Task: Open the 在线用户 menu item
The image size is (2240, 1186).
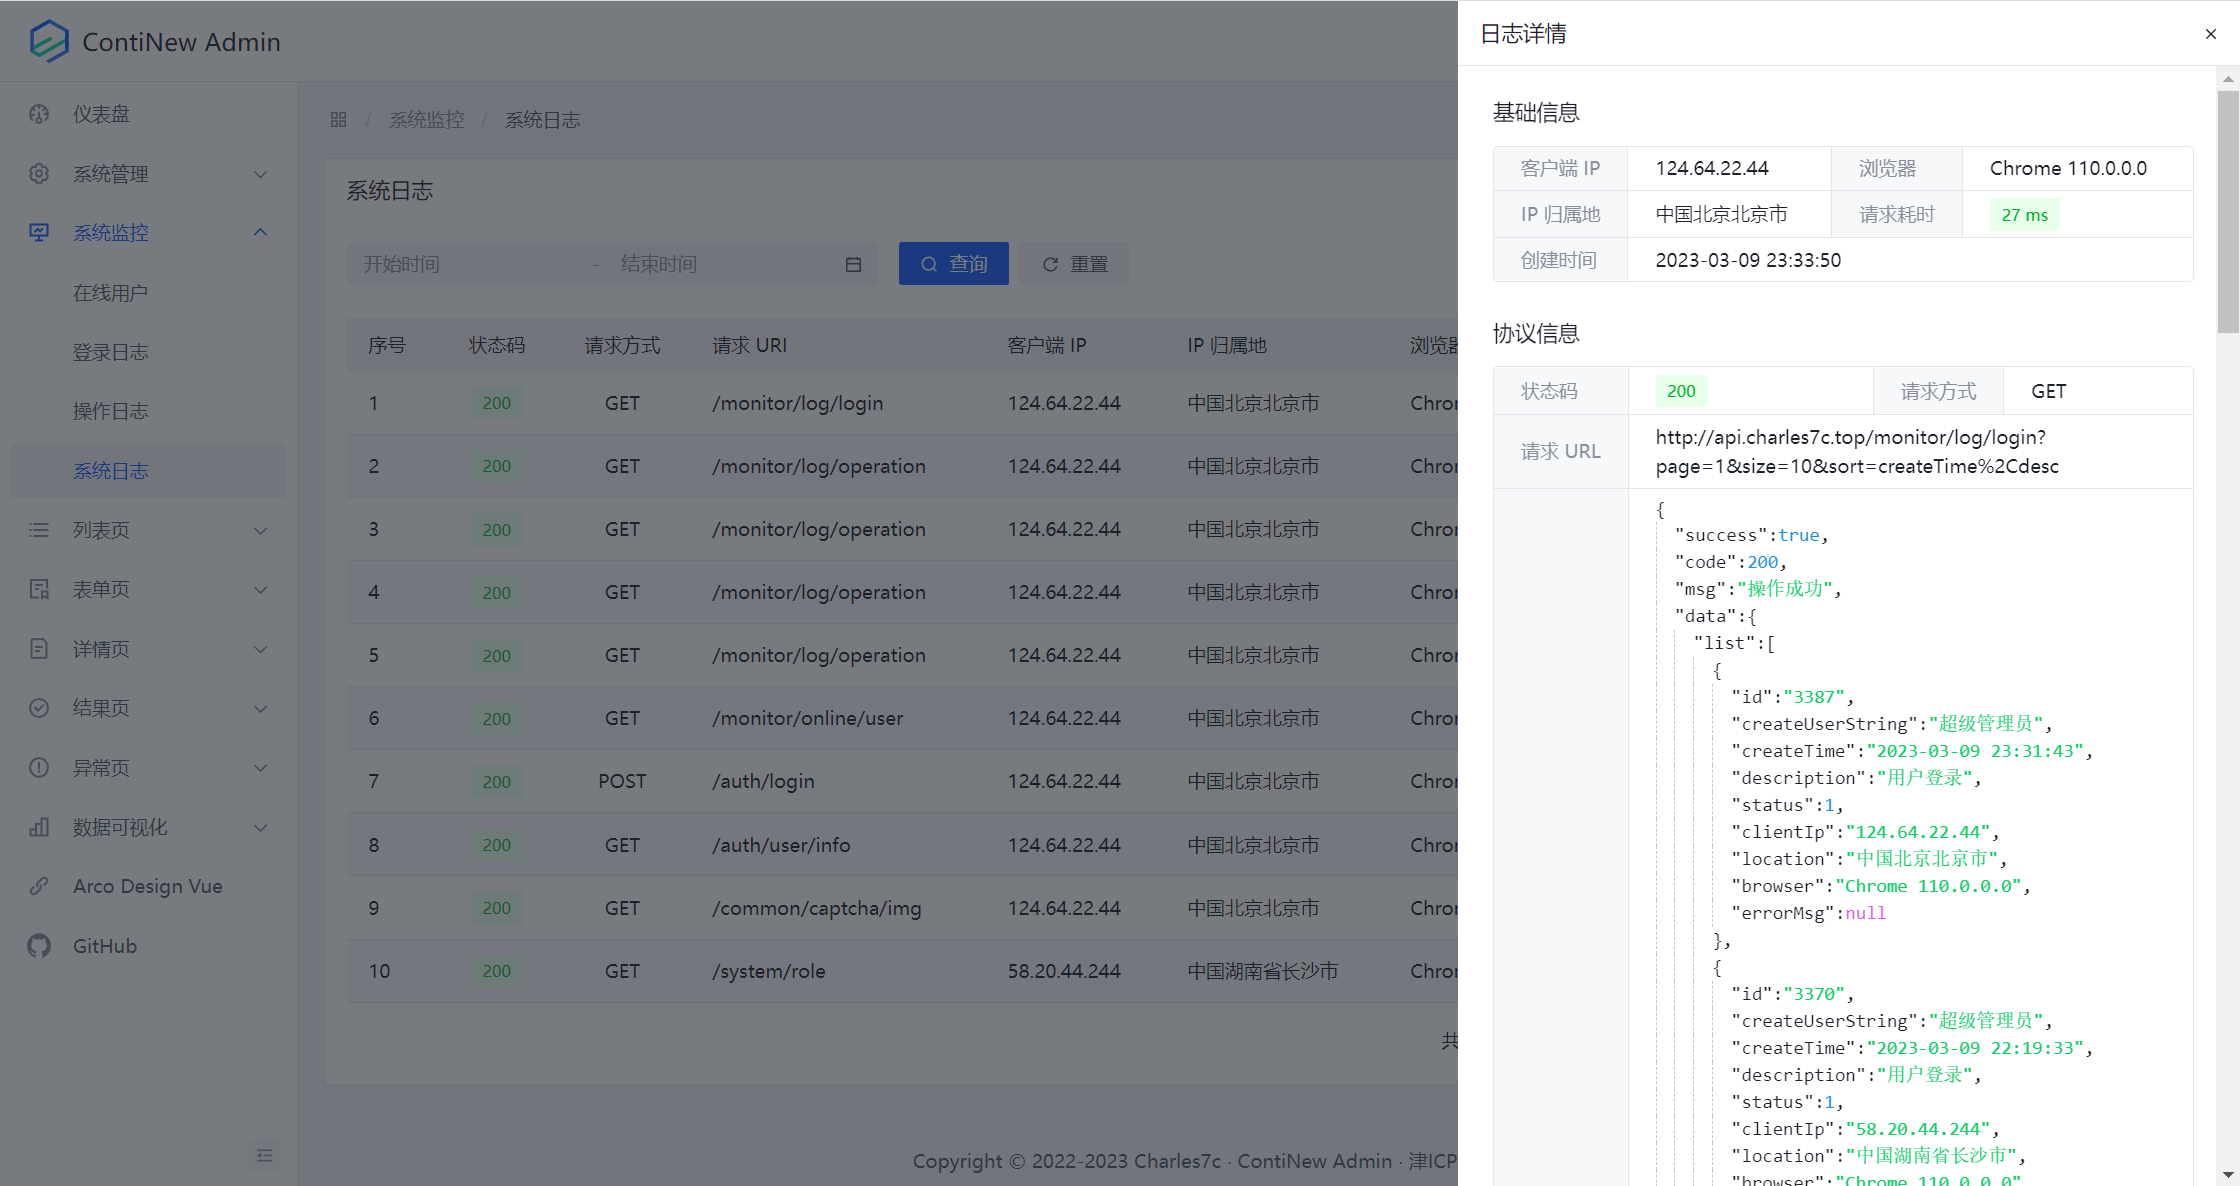Action: click(x=149, y=293)
